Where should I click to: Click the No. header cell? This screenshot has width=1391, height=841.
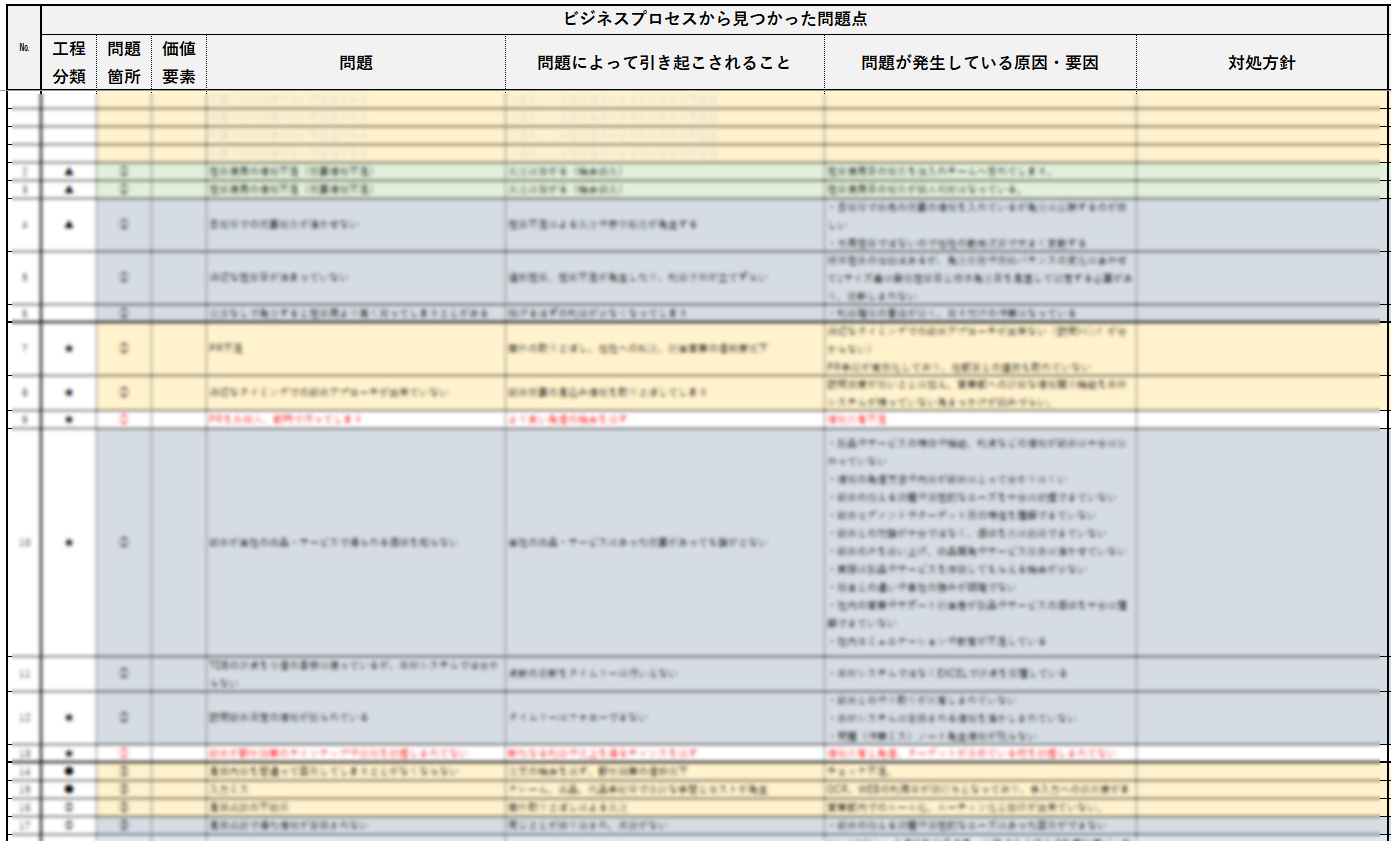coord(24,48)
